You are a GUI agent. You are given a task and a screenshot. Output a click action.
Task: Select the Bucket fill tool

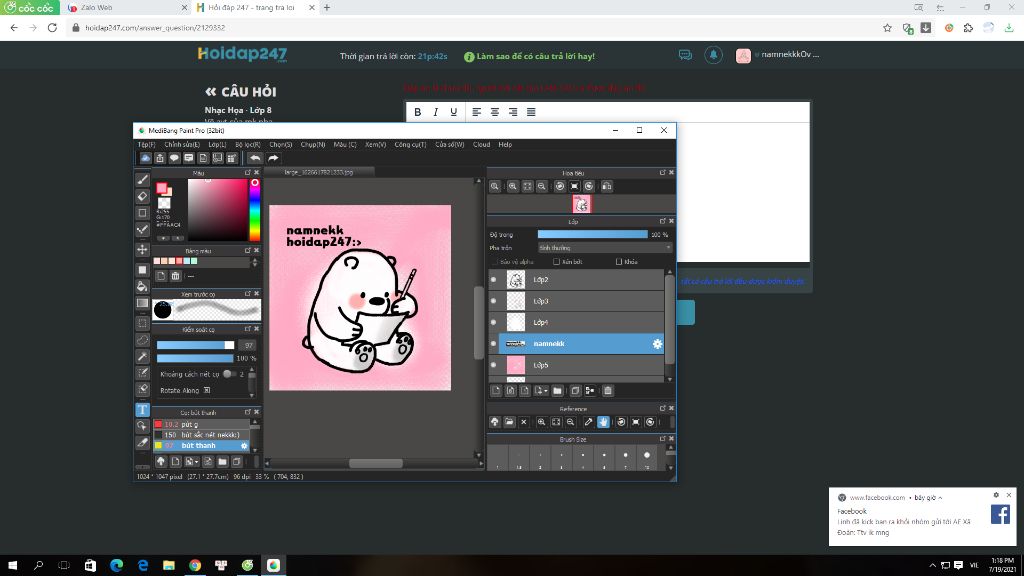coord(142,286)
